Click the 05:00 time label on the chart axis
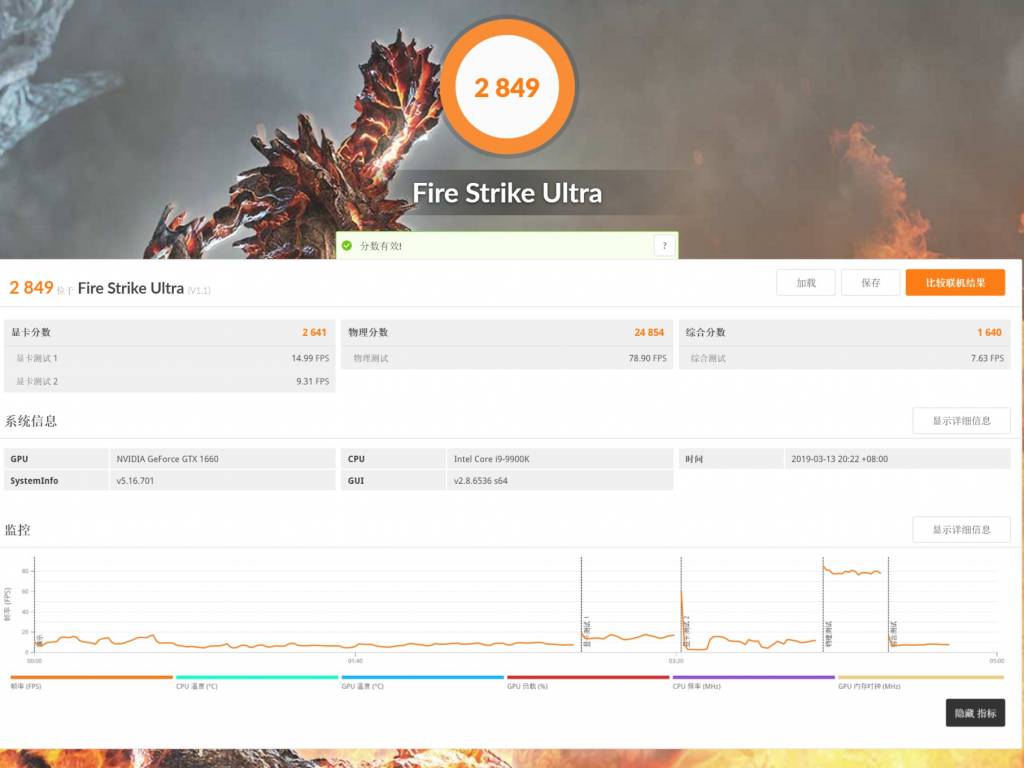1024x768 pixels. (997, 661)
